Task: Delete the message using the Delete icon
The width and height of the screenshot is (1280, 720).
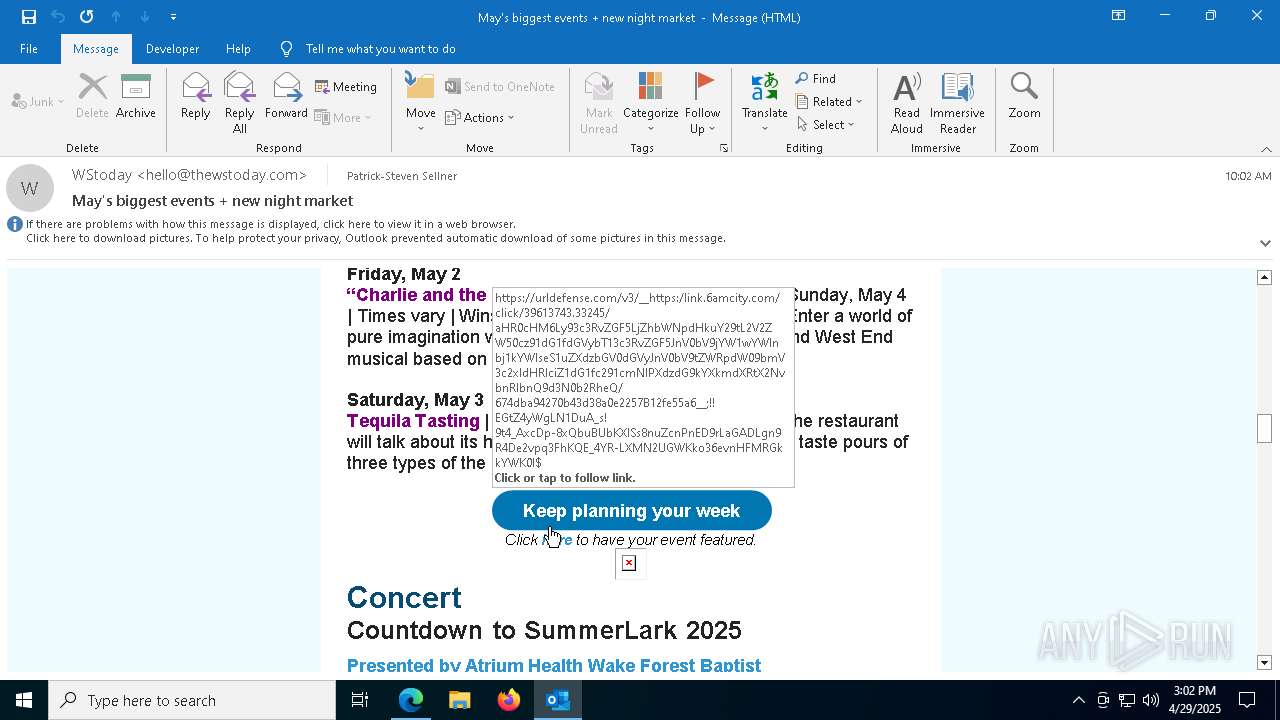Action: coord(92,97)
